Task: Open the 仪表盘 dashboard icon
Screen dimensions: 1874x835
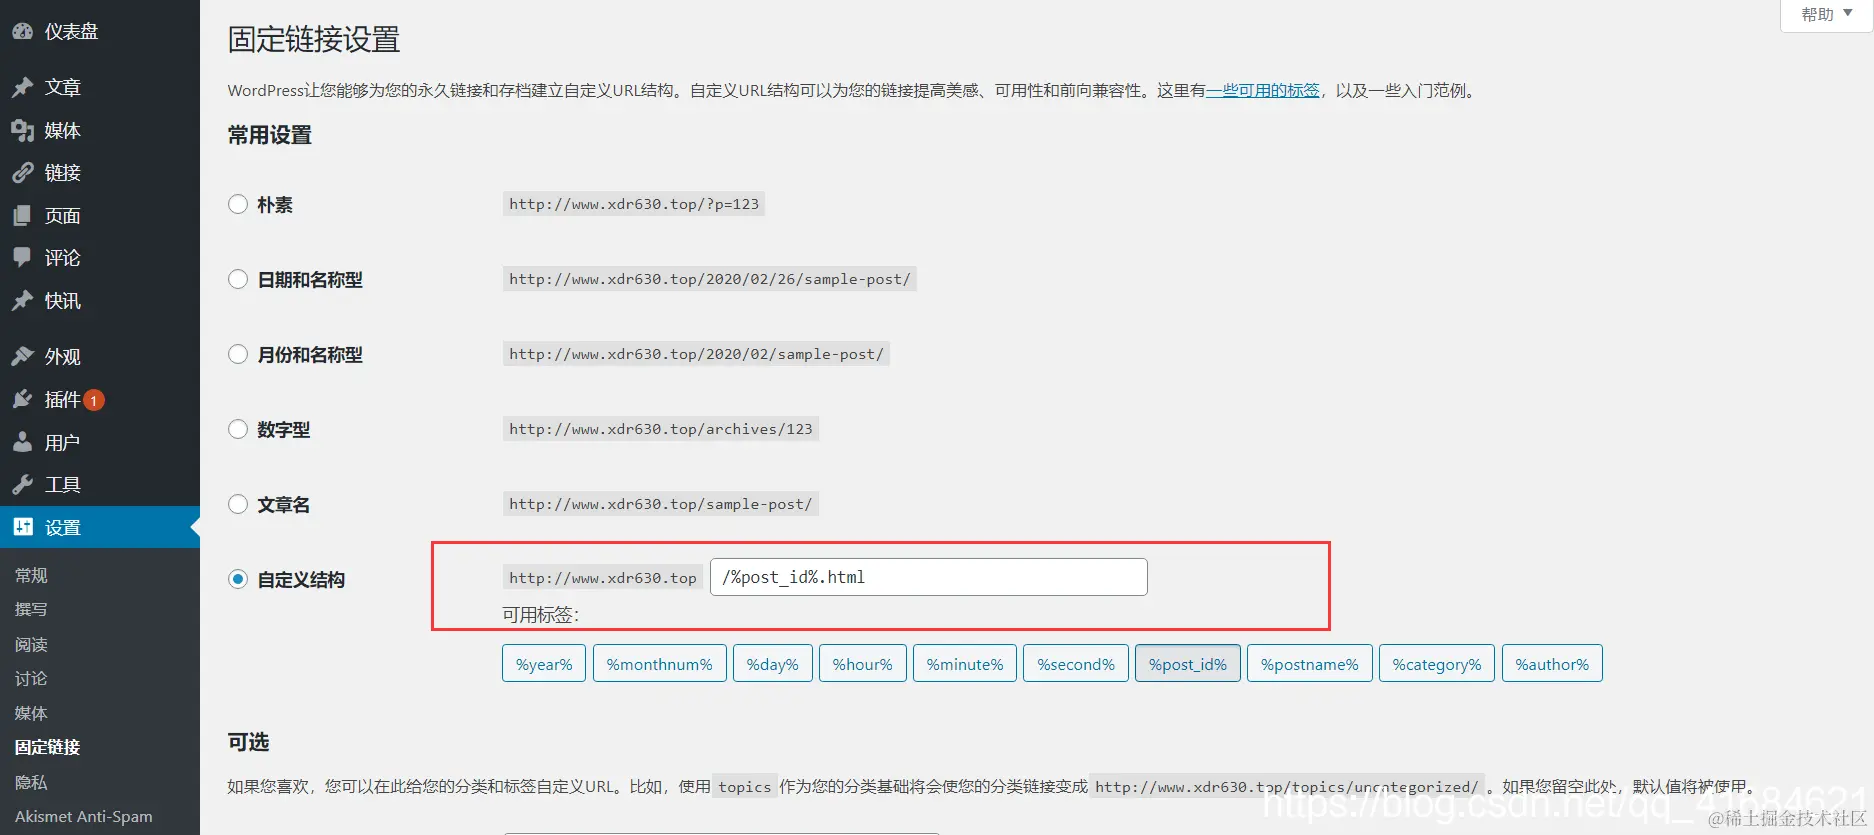Action: pyautogui.click(x=22, y=32)
